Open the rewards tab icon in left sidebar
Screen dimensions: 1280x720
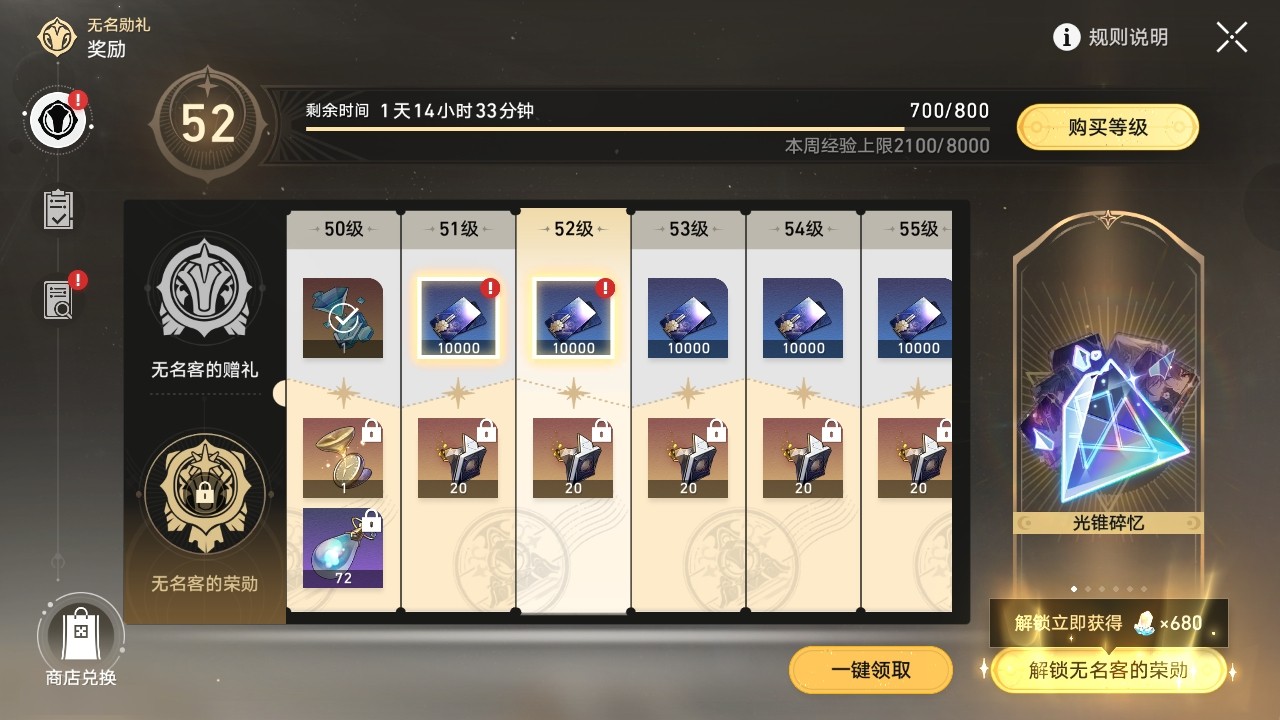click(59, 122)
